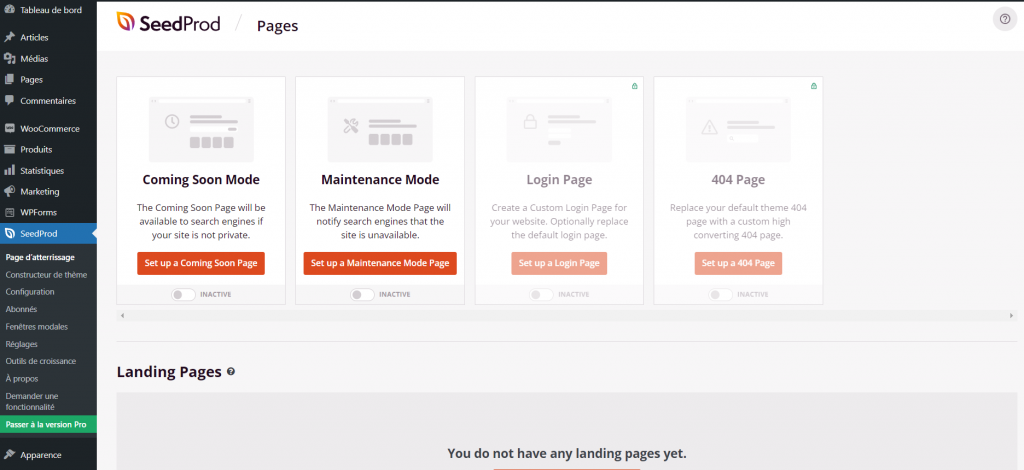Toggle the Login Page inactive switch
Screen dimensions: 1024x470
541,295
